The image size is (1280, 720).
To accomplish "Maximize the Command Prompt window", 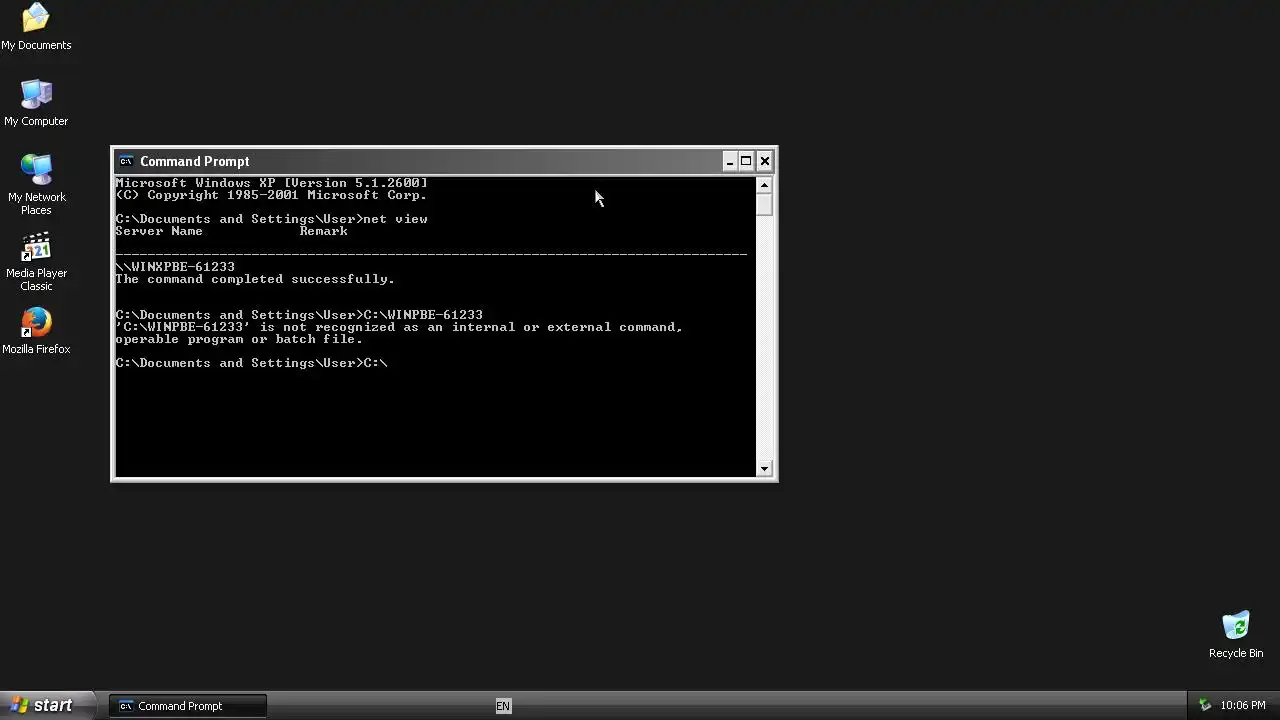I will 746,161.
